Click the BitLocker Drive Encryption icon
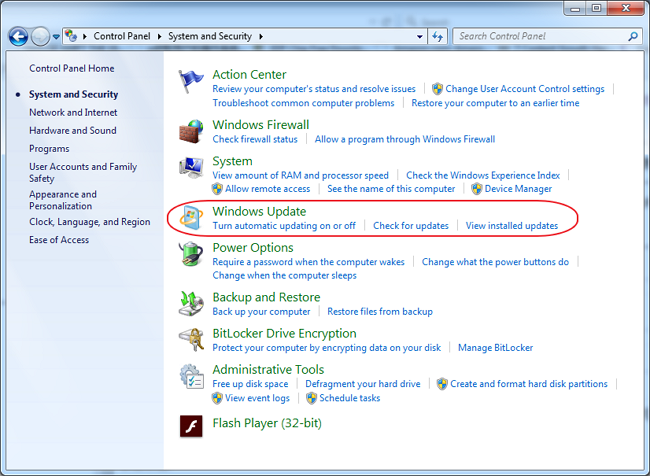650x476 pixels. pos(191,340)
